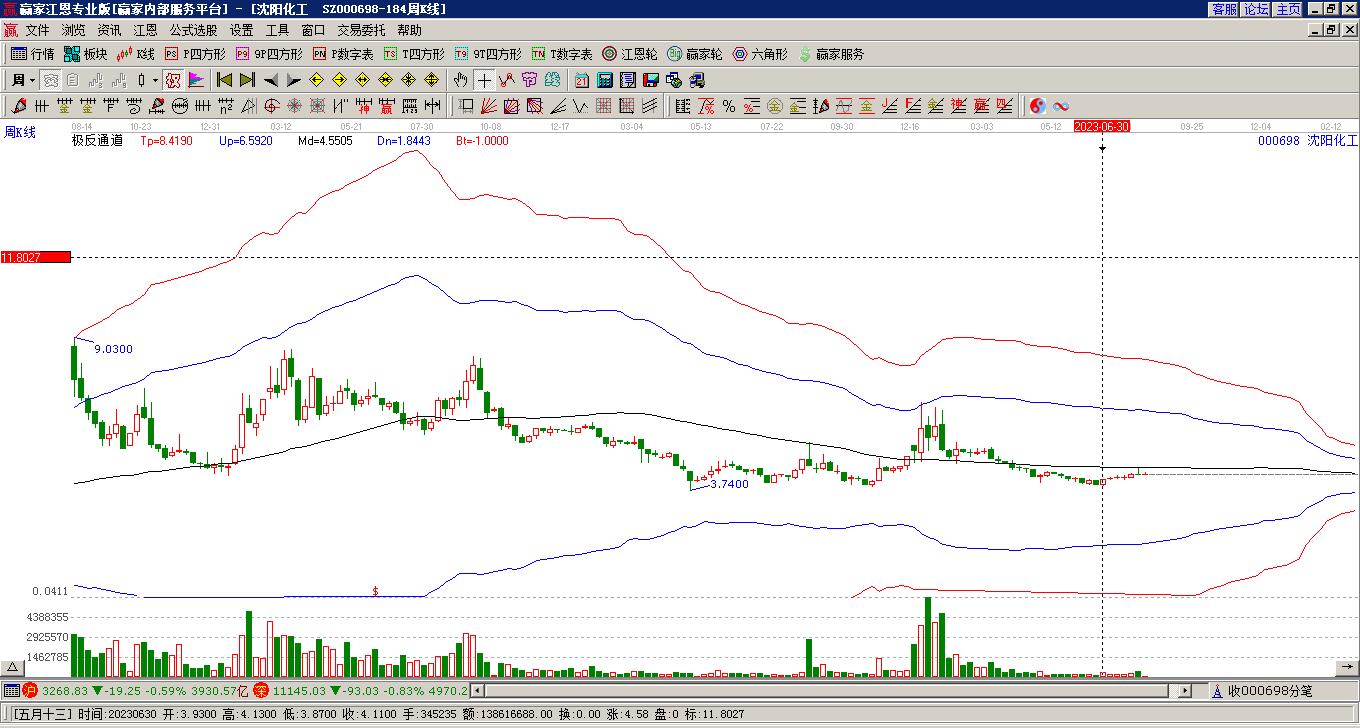The image size is (1360, 728).
Task: Open the 工具 menu
Action: pos(277,31)
